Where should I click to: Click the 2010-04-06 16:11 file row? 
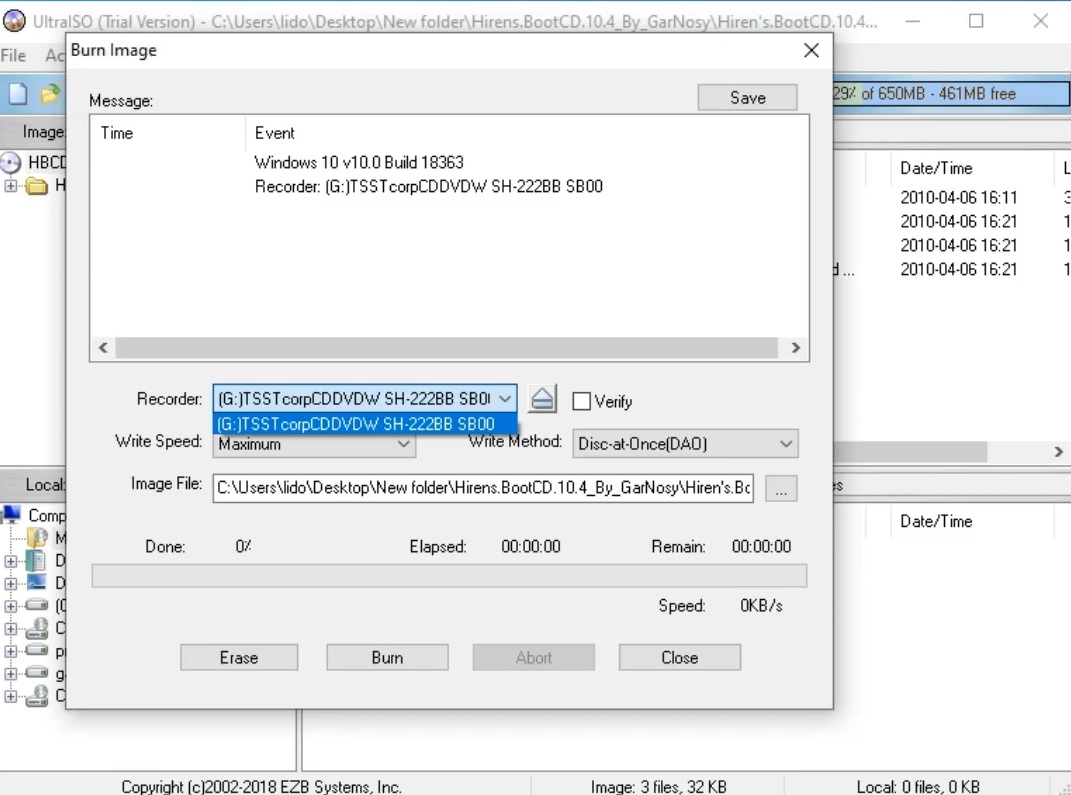click(959, 197)
